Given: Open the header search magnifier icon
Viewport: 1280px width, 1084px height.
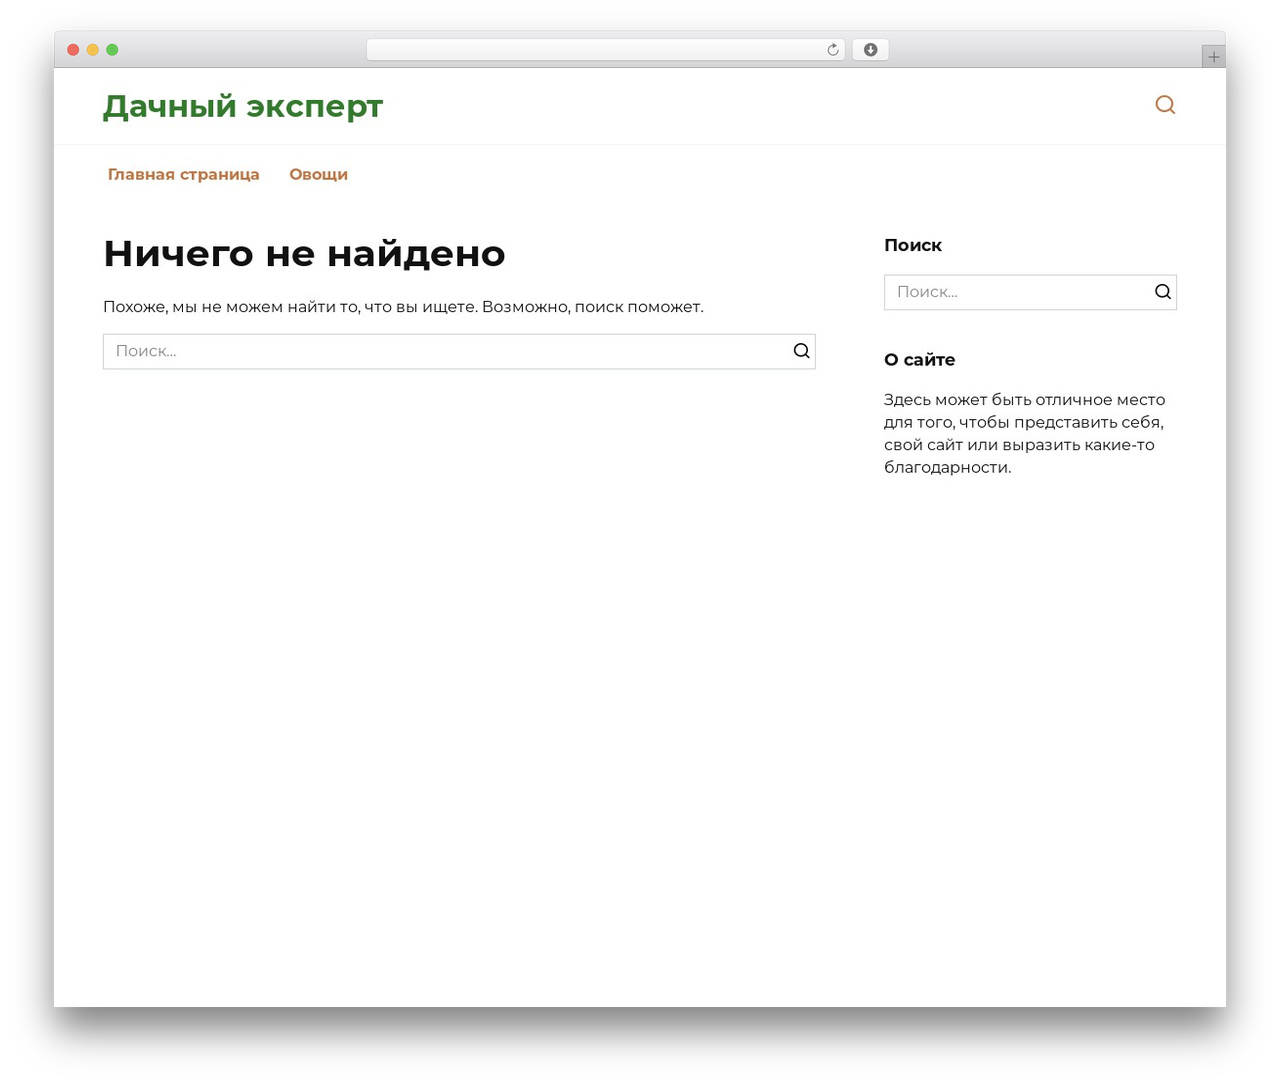Looking at the screenshot, I should [x=1165, y=105].
